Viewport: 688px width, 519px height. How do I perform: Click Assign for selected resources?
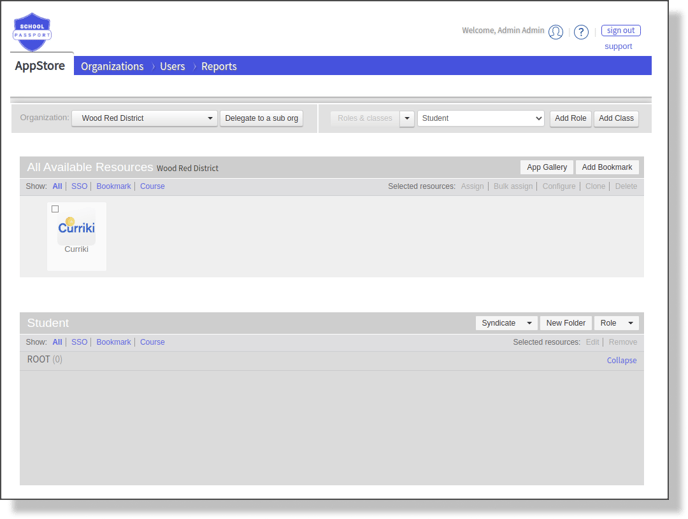coord(472,186)
